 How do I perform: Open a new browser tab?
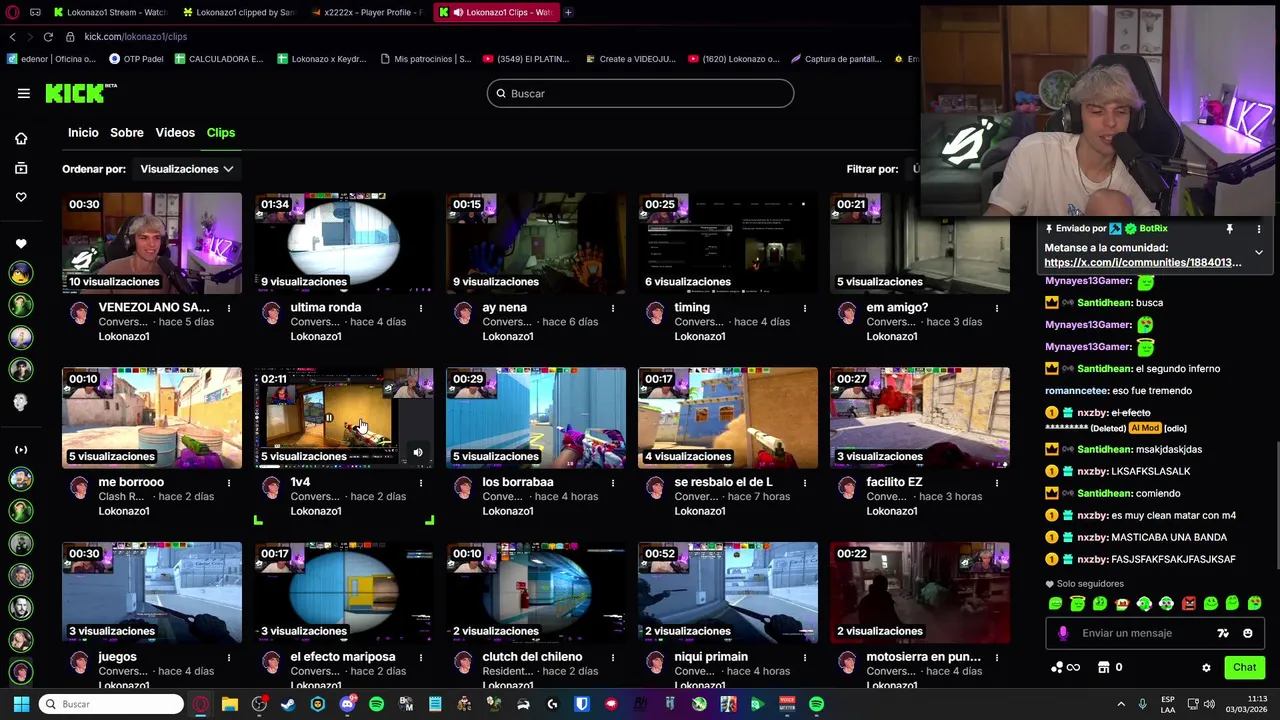(568, 12)
